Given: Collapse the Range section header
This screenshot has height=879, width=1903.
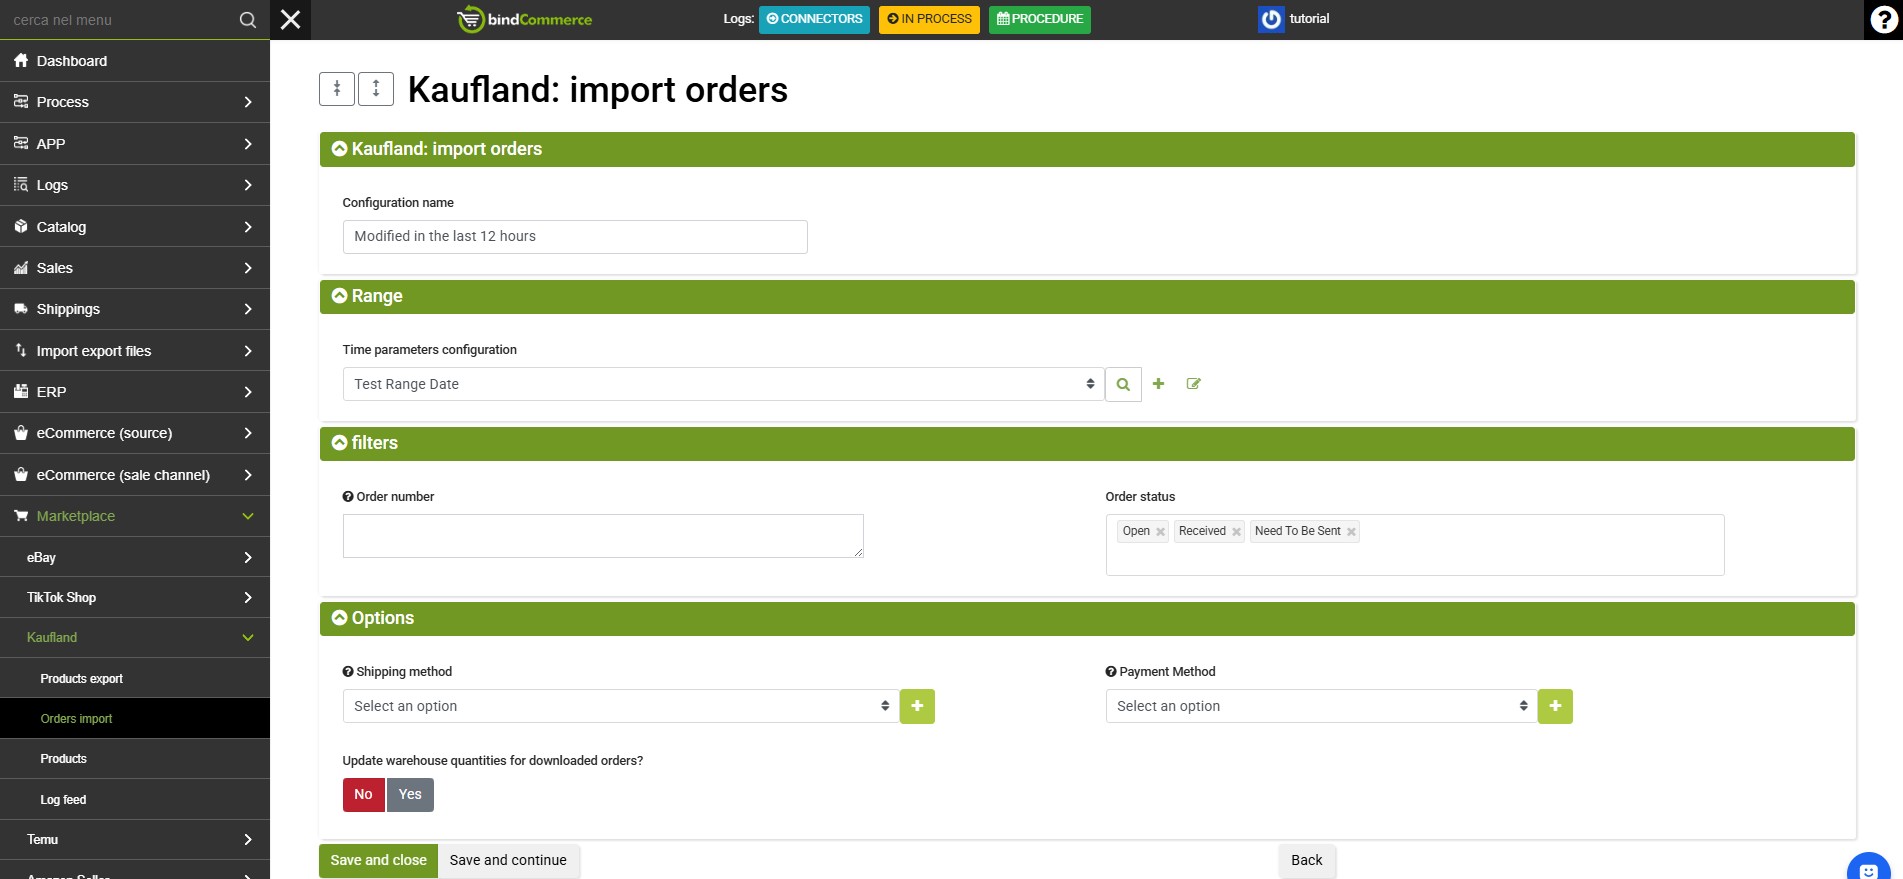Looking at the screenshot, I should [1087, 296].
